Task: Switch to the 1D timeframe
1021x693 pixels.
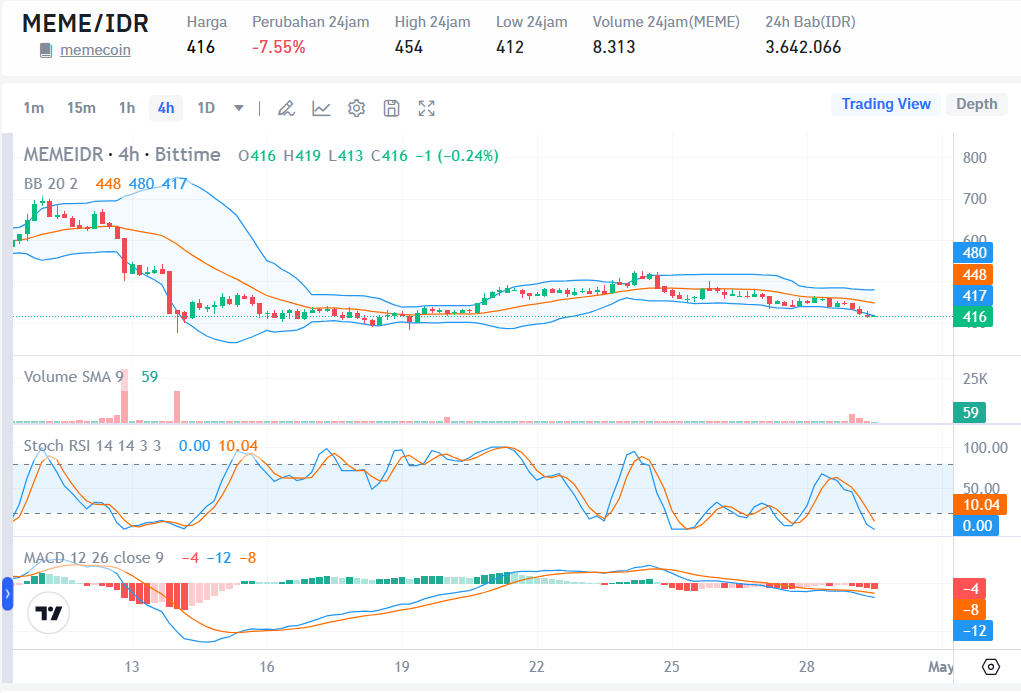Action: click(206, 108)
